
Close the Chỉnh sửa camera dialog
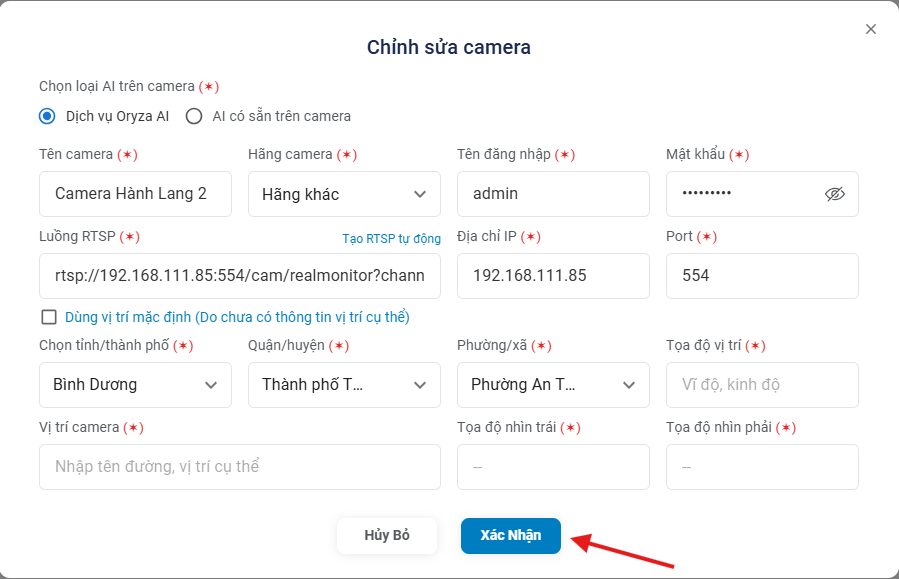pyautogui.click(x=870, y=29)
